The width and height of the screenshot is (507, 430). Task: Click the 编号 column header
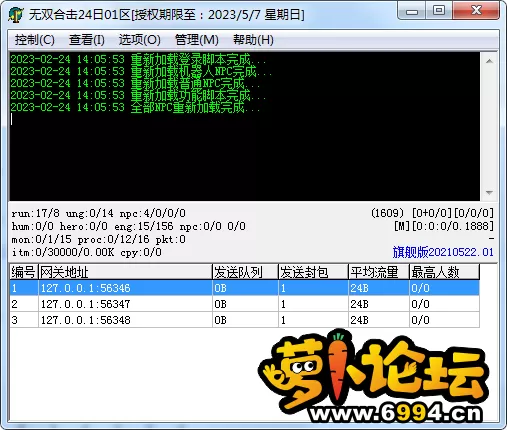tap(24, 272)
